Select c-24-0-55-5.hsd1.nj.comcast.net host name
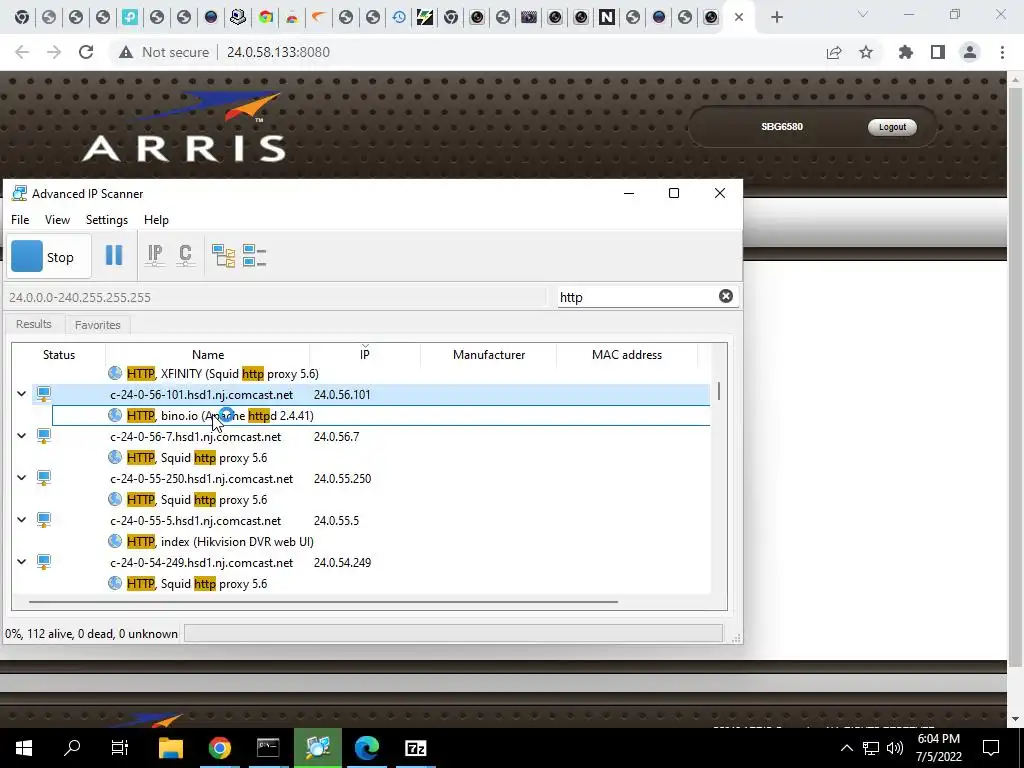1024x768 pixels. tap(196, 520)
